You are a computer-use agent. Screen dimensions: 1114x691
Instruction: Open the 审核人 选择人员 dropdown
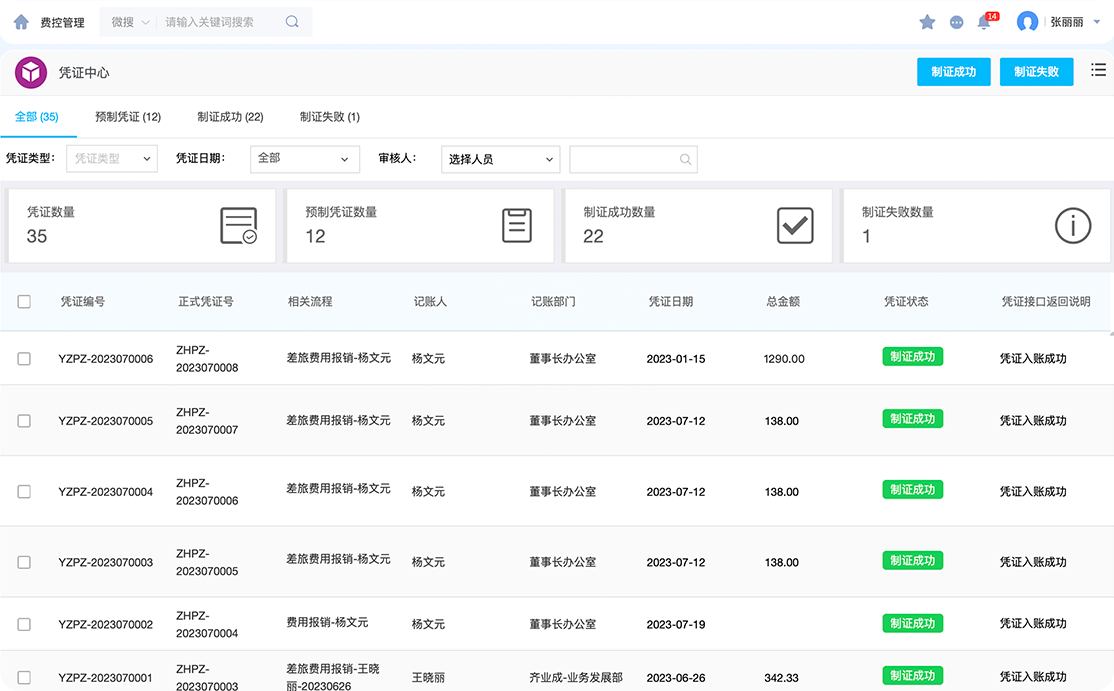500,159
